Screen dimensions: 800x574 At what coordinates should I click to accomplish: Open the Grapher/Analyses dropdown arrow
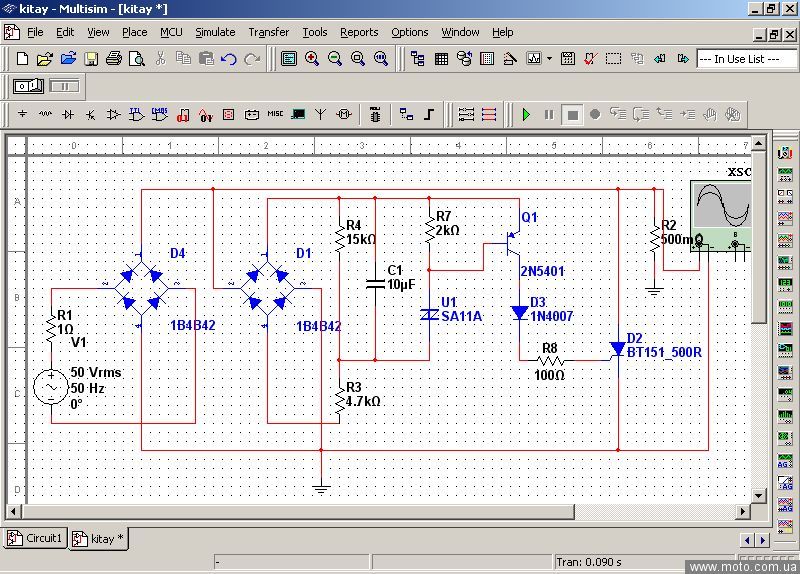[549, 59]
